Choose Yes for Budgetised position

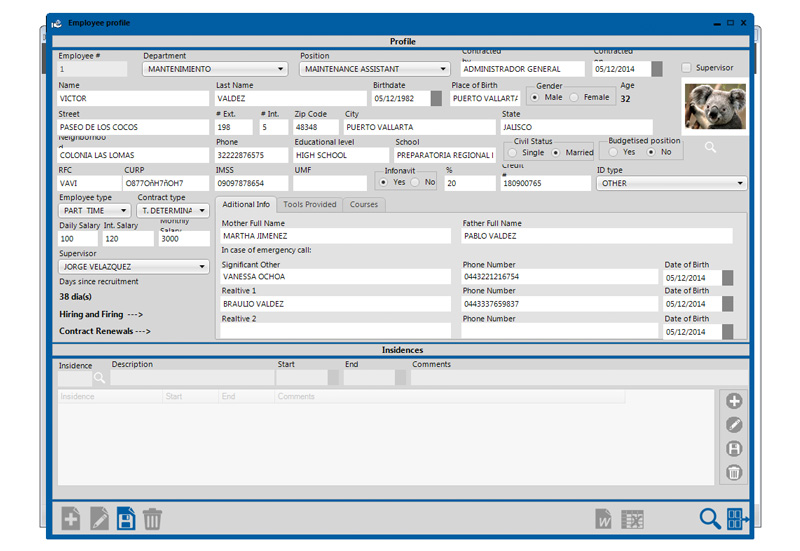coord(614,153)
